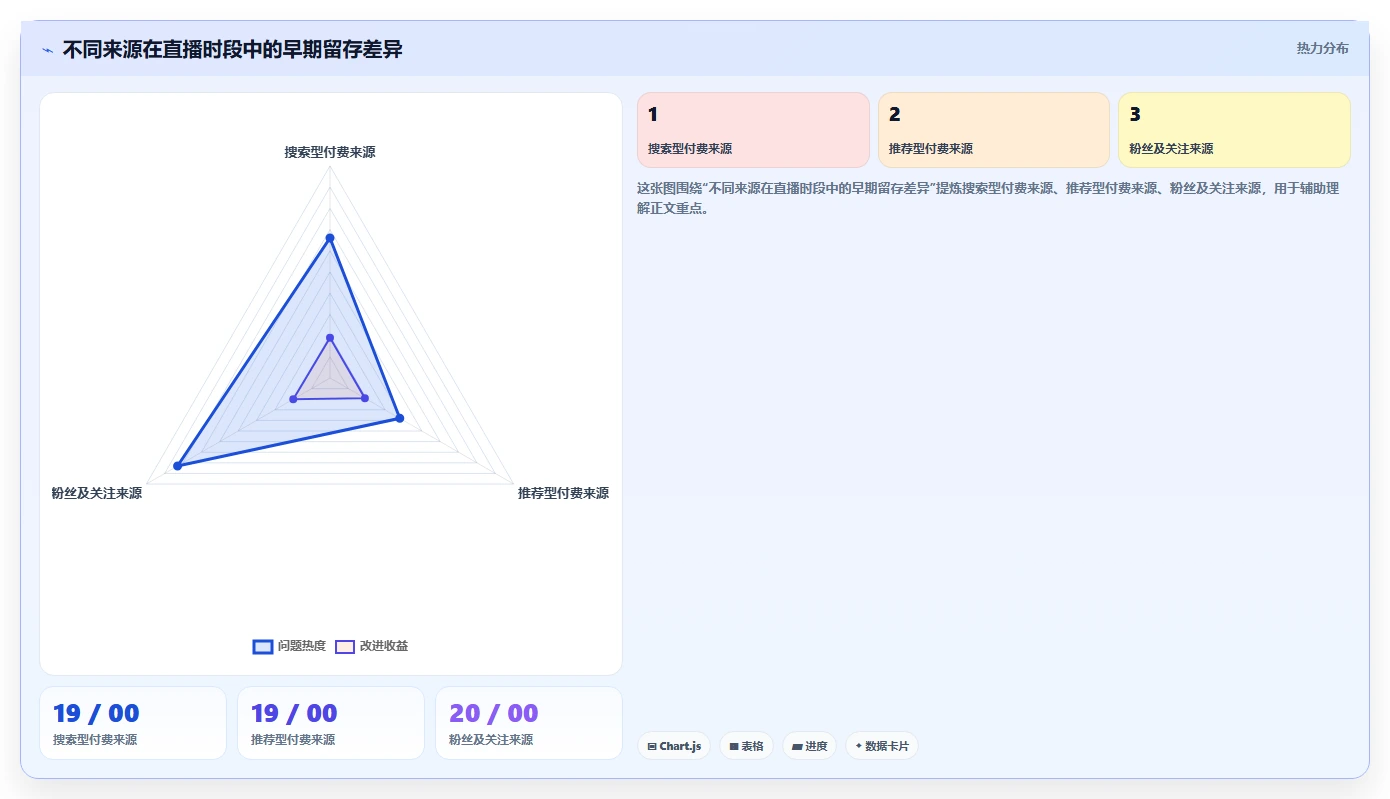The width and height of the screenshot is (1390, 799).
Task: Click the 搜索型付费来源 radar axis label
Action: pyautogui.click(x=330, y=152)
